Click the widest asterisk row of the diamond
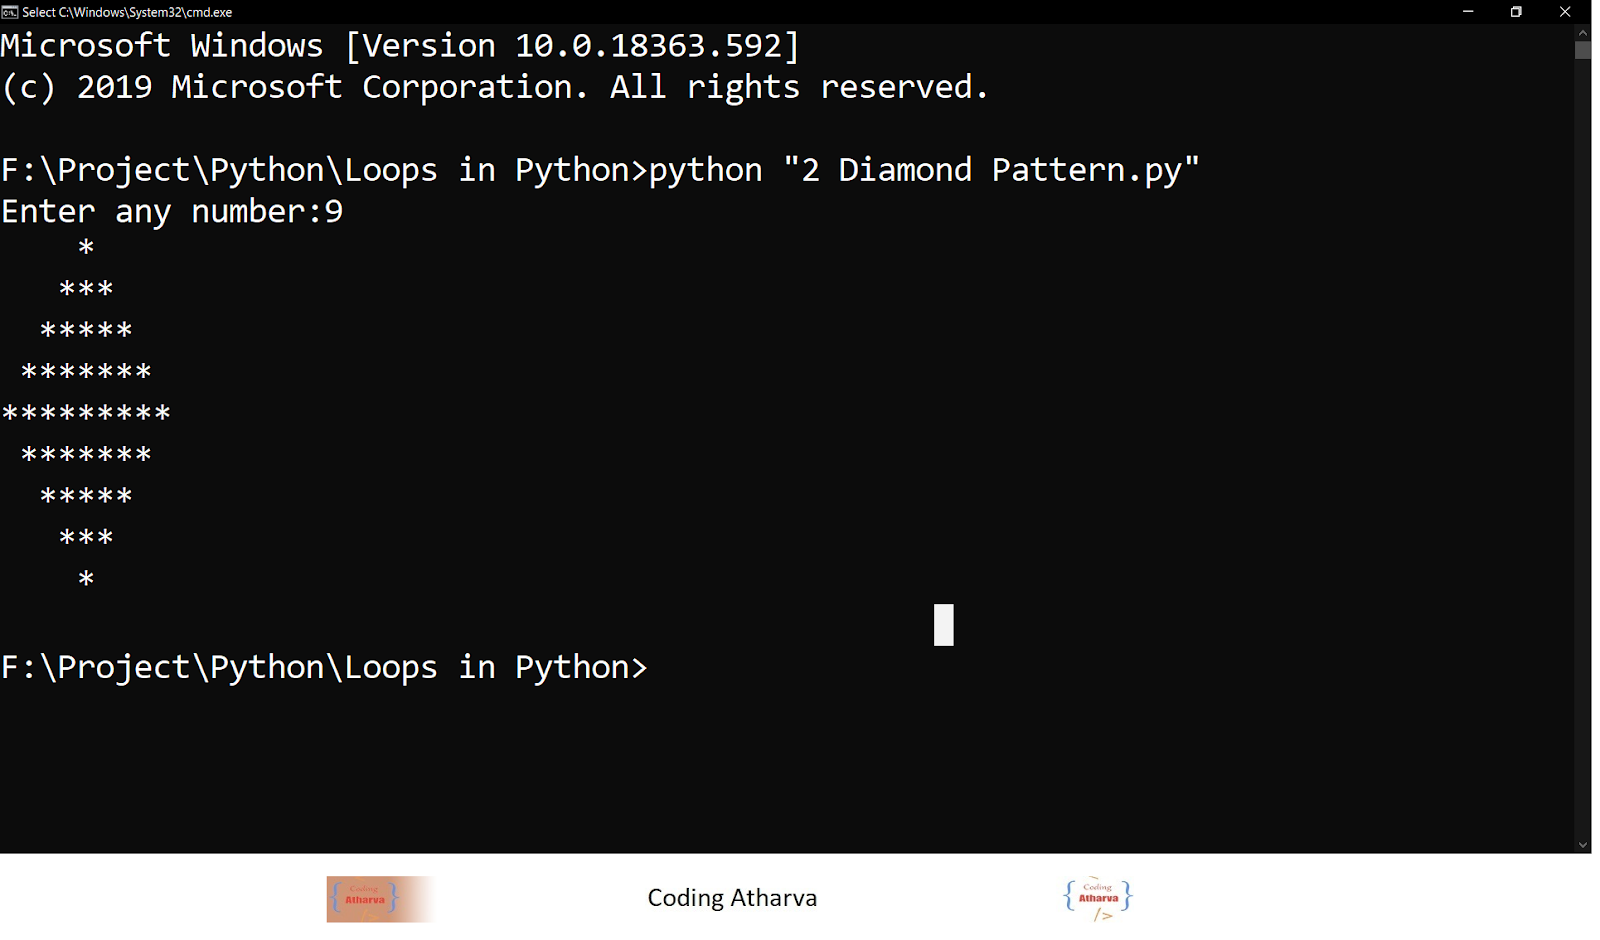This screenshot has width=1600, height=940. [x=85, y=411]
